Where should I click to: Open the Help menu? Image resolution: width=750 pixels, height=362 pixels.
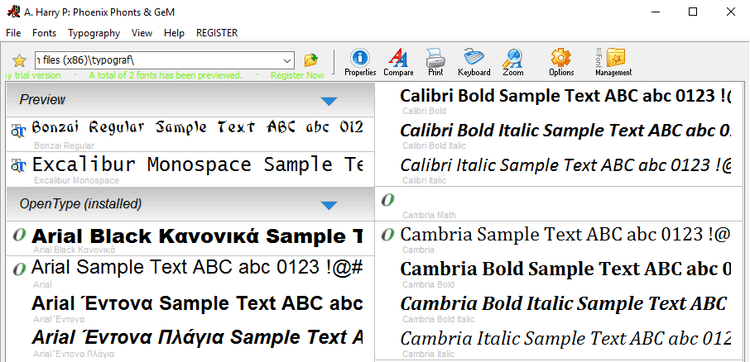pos(174,33)
